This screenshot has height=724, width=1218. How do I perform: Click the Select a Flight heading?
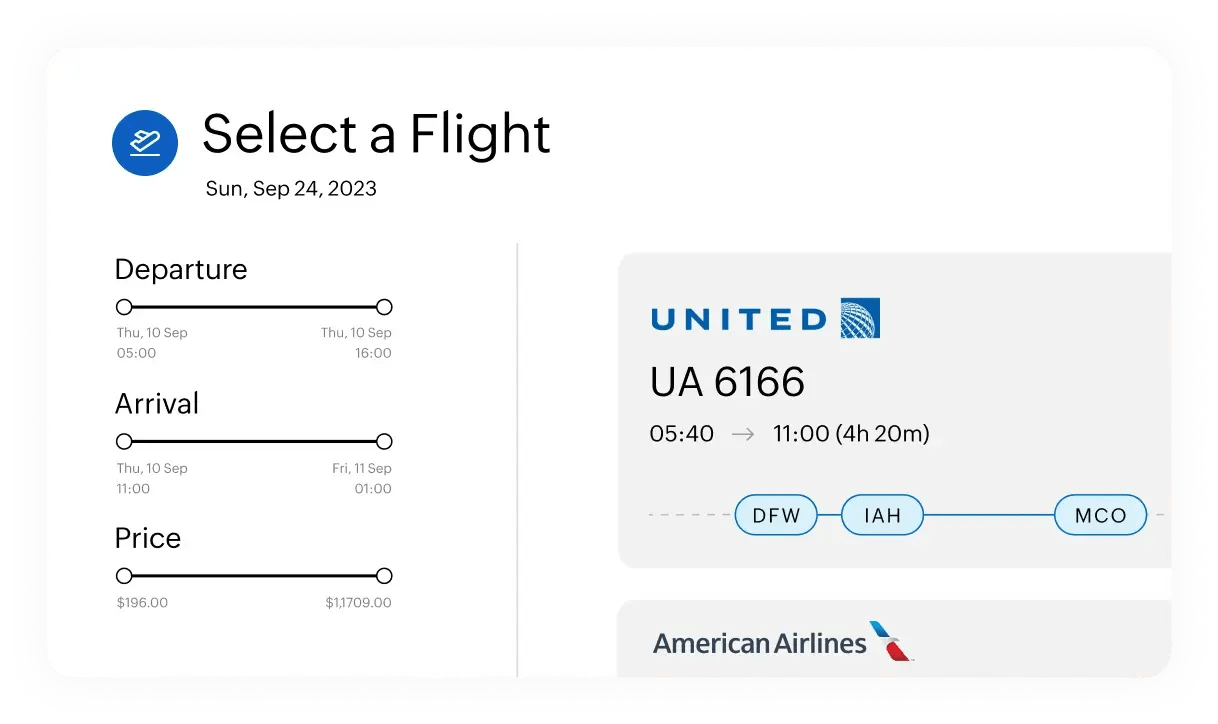[376, 134]
